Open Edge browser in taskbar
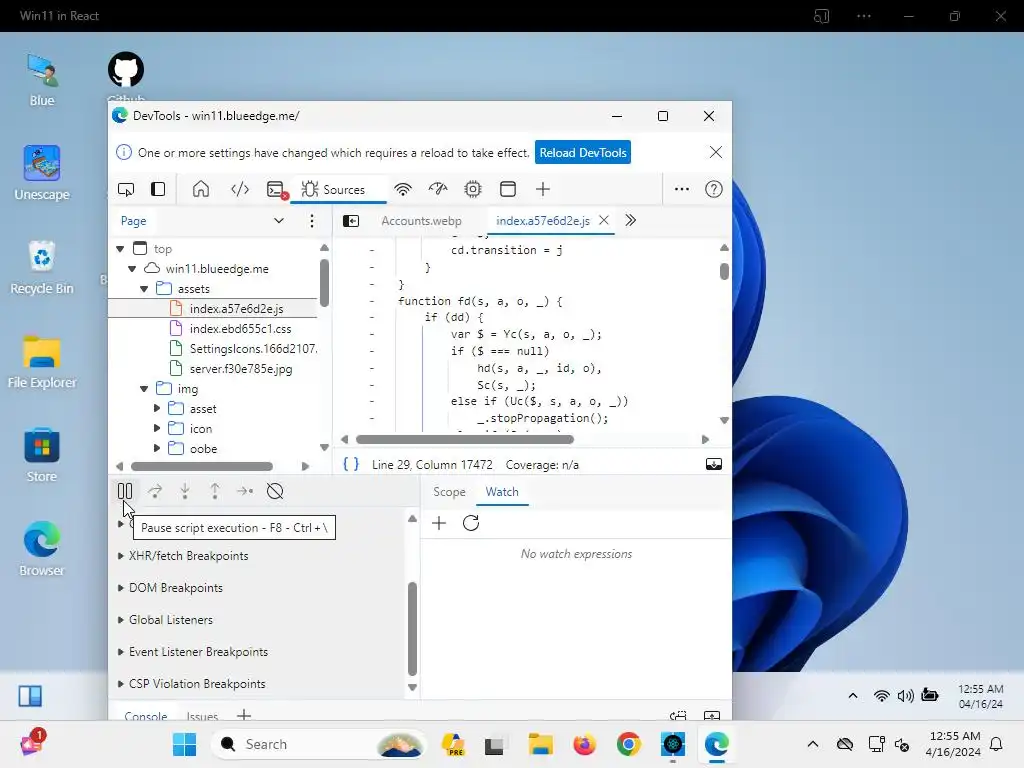The height and width of the screenshot is (768, 1024). coord(716,744)
